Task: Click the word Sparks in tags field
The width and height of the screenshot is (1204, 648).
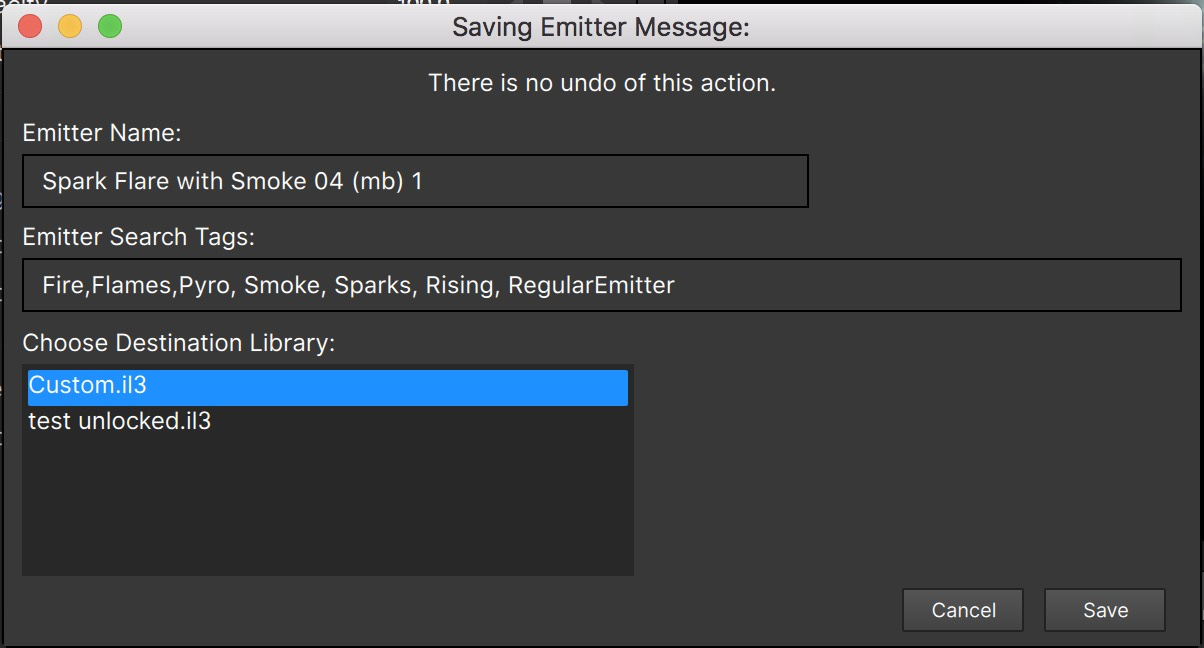Action: click(373, 286)
